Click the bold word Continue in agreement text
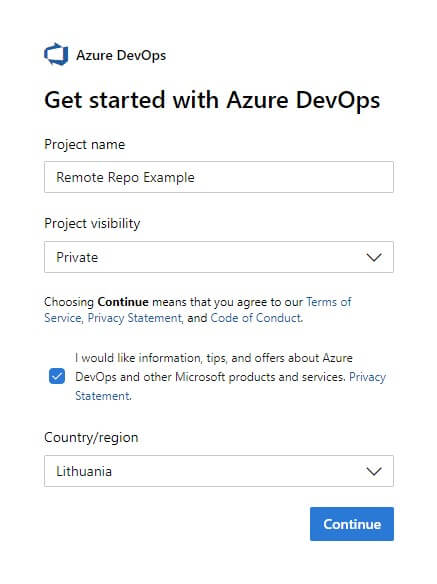The height and width of the screenshot is (584, 437). 123,302
